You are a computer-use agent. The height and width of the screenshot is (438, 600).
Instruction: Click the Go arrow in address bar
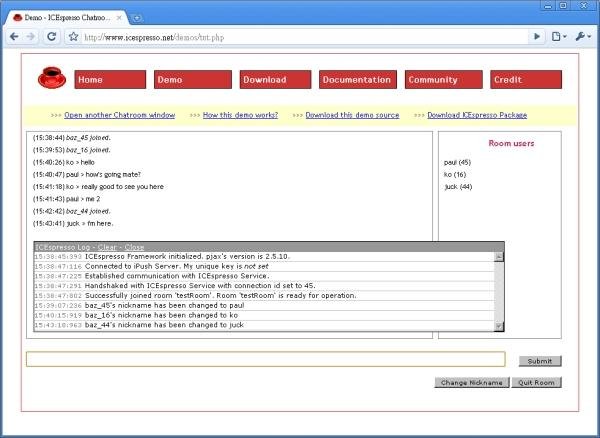[x=537, y=37]
